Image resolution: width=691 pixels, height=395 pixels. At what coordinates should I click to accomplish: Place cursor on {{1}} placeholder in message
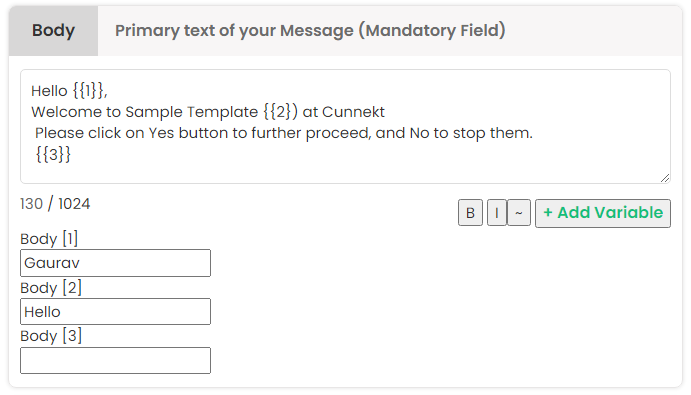[x=88, y=91]
